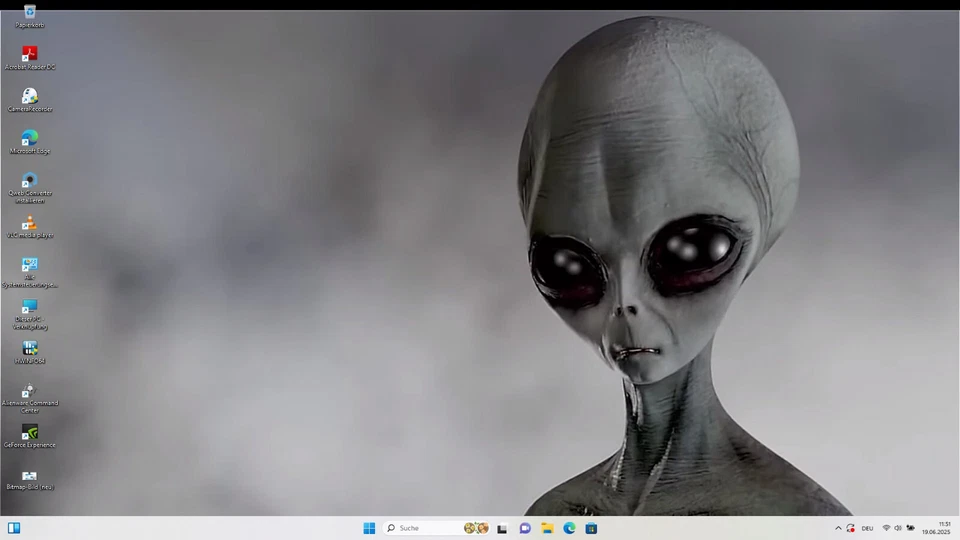Open the Widgets panel on the taskbar
Viewport: 960px width, 540px height.
click(14, 528)
